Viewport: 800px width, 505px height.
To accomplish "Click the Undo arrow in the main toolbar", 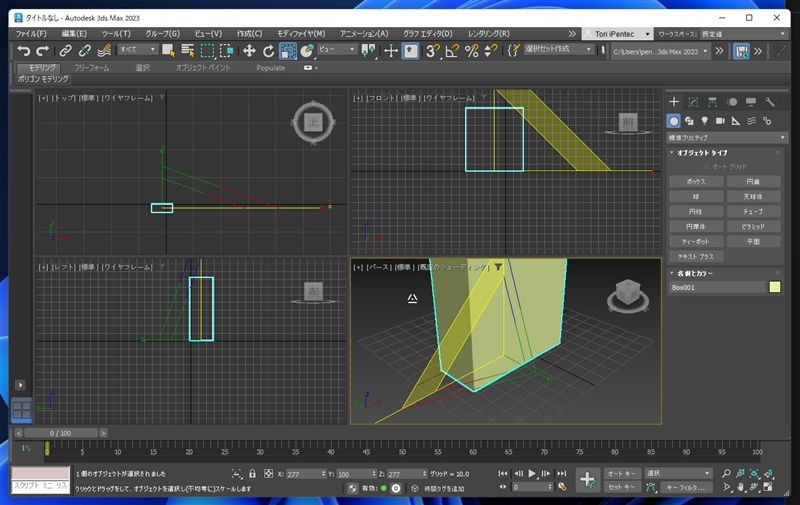I will 23,50.
